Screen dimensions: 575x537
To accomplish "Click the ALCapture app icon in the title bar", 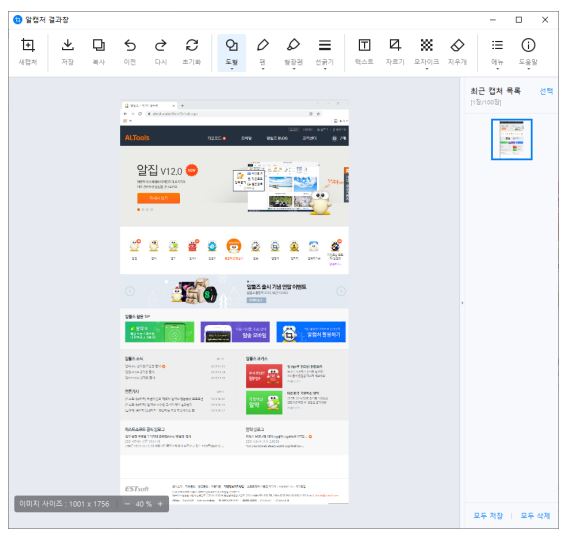I will click(17, 20).
